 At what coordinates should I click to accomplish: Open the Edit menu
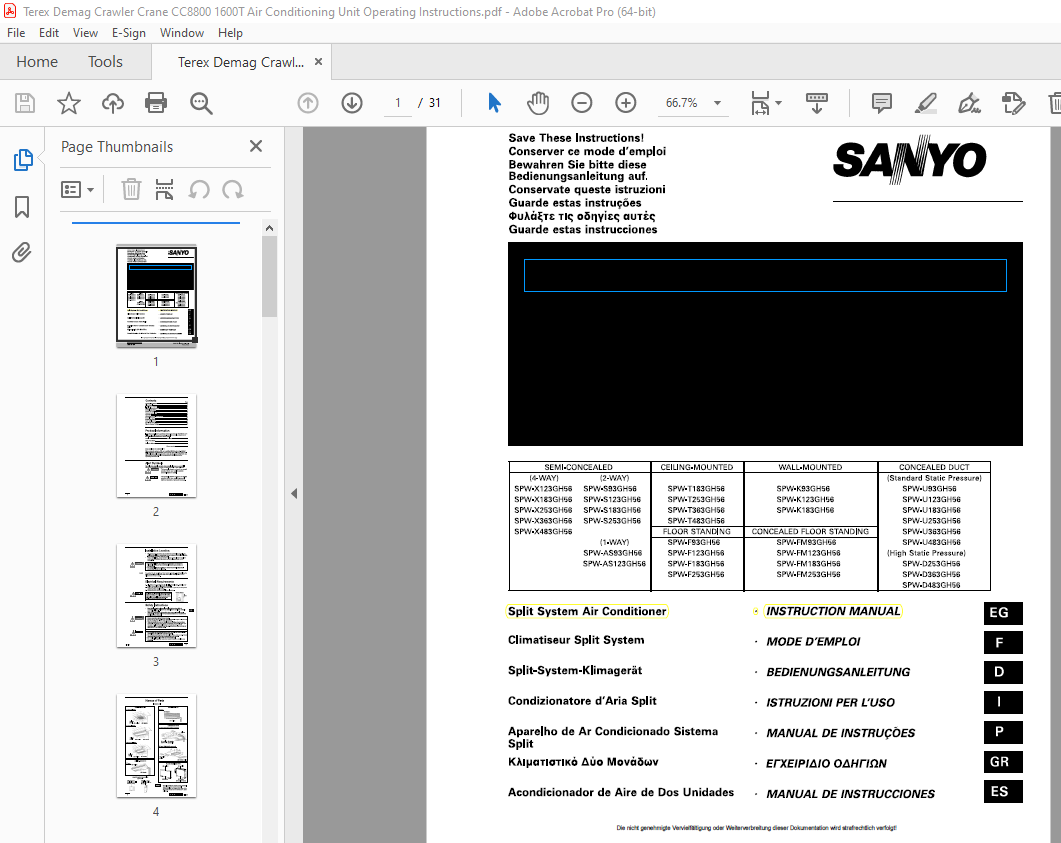pyautogui.click(x=49, y=32)
